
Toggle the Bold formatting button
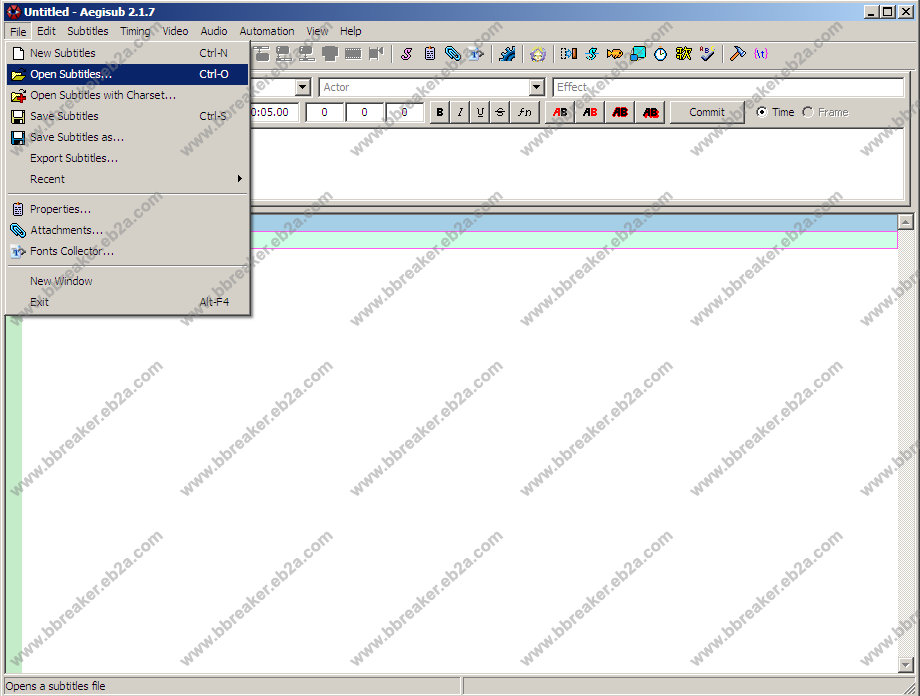[439, 112]
